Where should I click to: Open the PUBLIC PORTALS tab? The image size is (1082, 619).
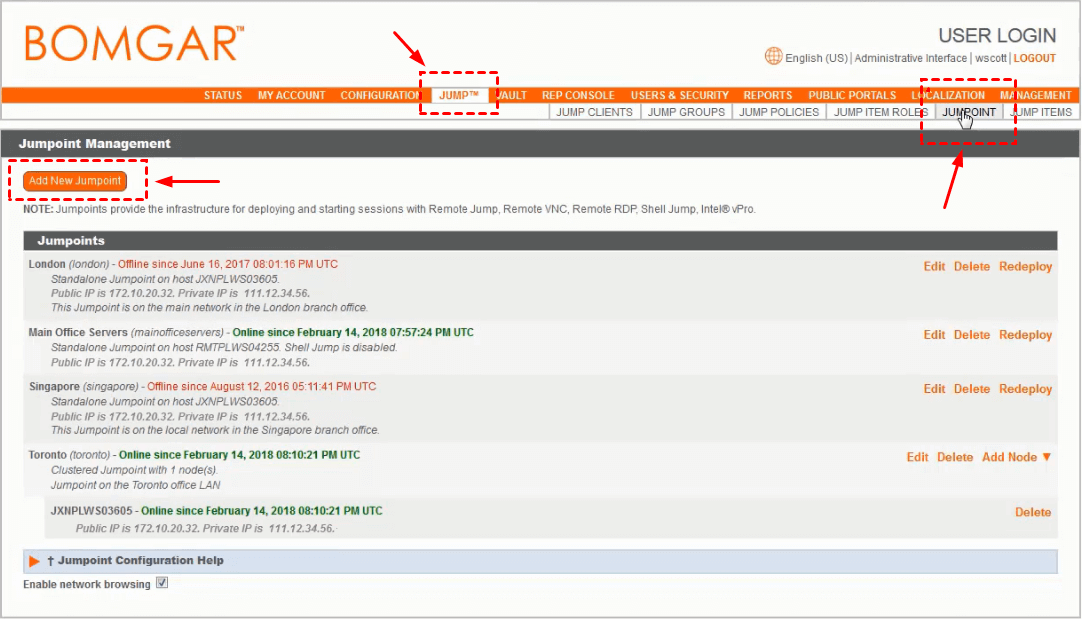[852, 95]
